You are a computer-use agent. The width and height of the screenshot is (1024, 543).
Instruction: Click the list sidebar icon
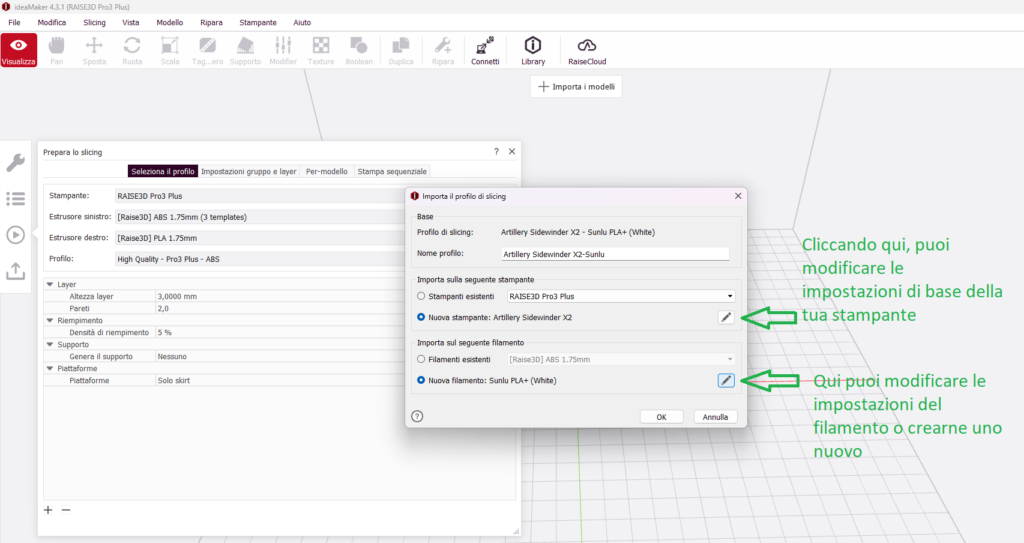coord(16,199)
